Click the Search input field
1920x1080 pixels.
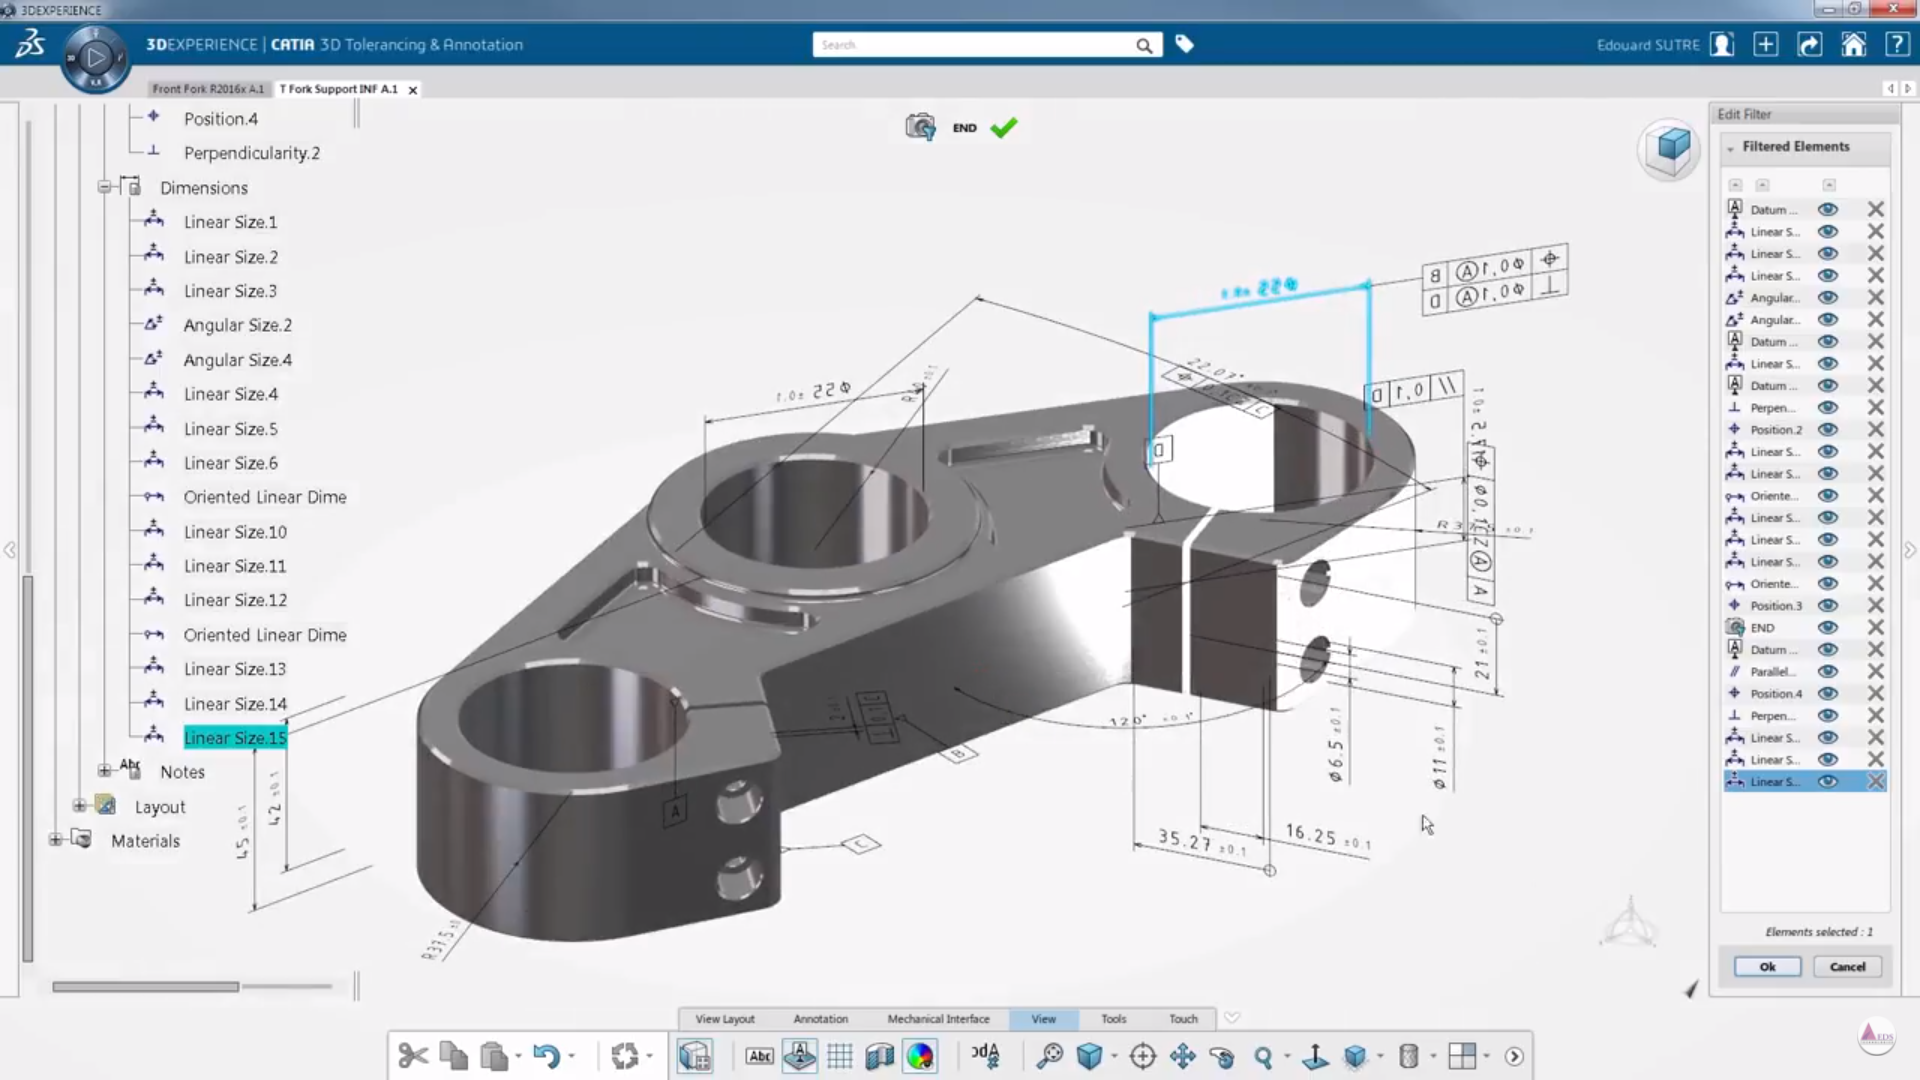tap(975, 45)
